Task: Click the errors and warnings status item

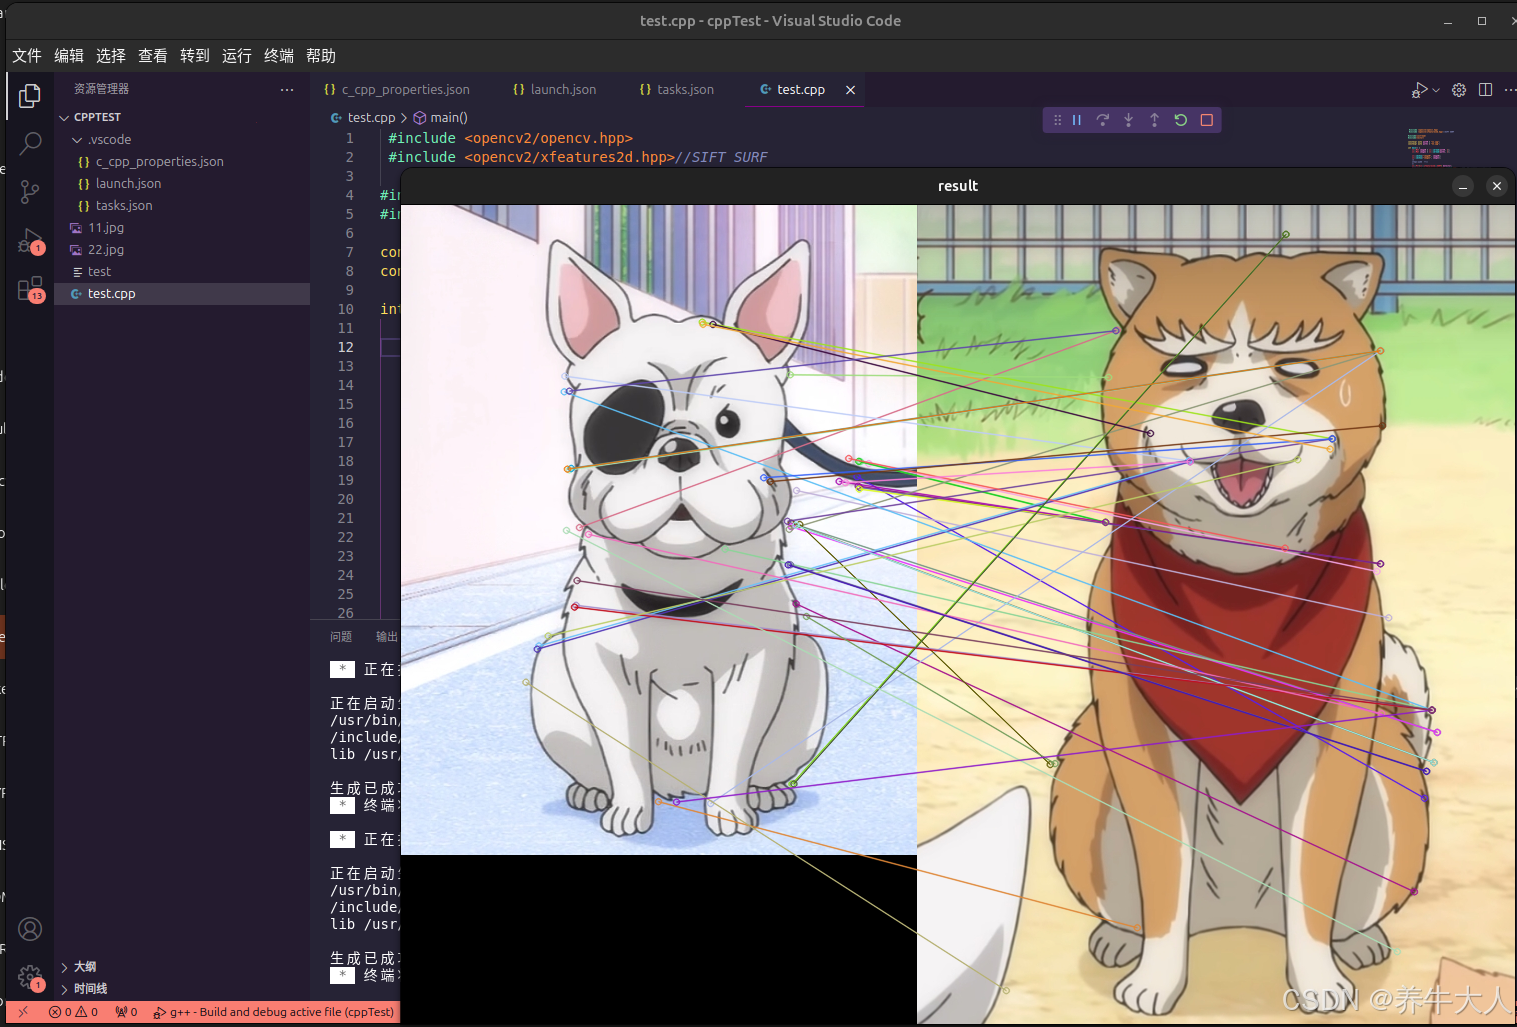Action: (73, 1012)
